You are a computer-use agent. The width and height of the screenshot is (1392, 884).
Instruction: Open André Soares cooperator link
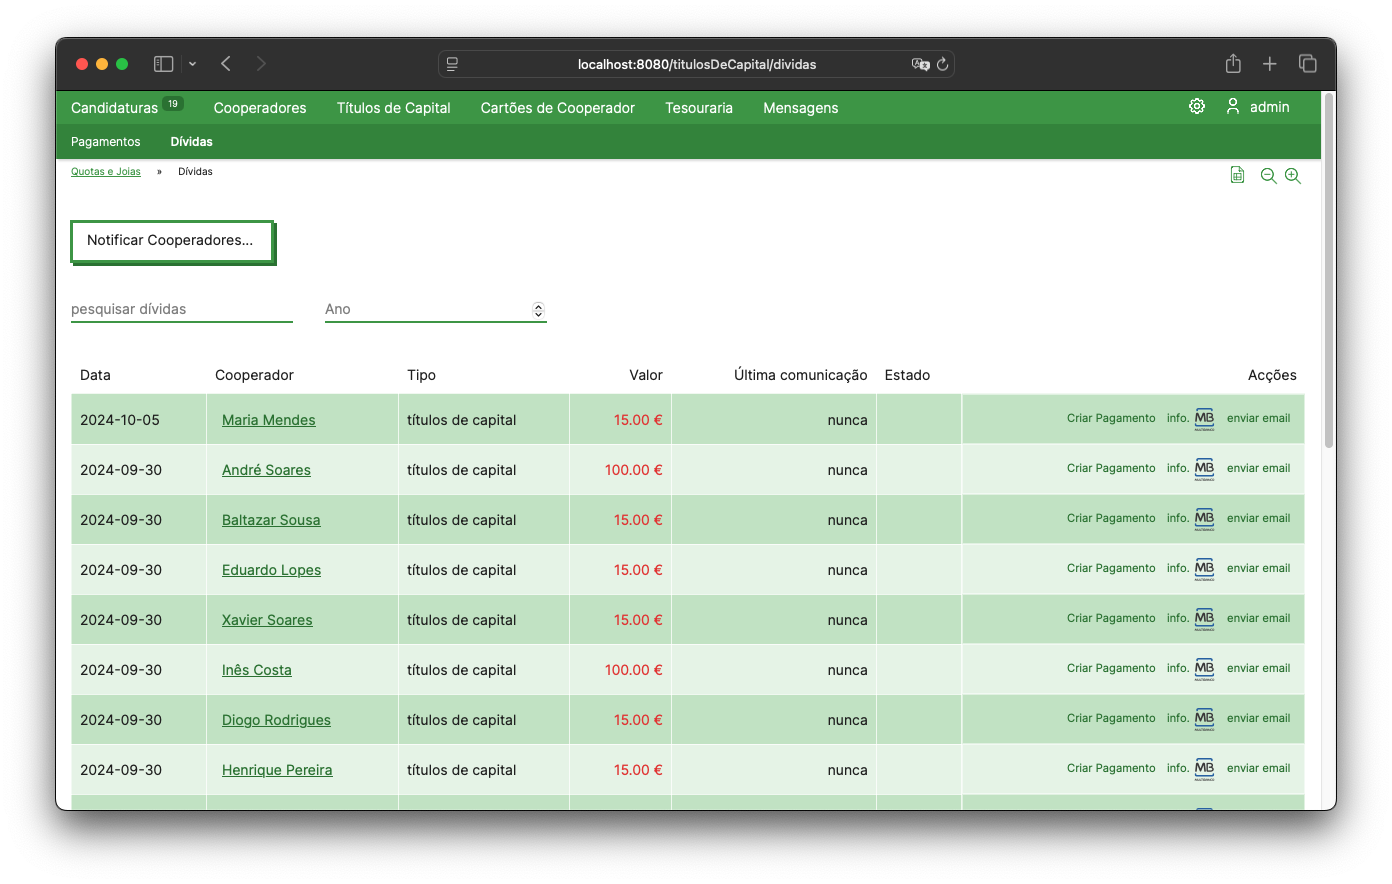pos(266,470)
